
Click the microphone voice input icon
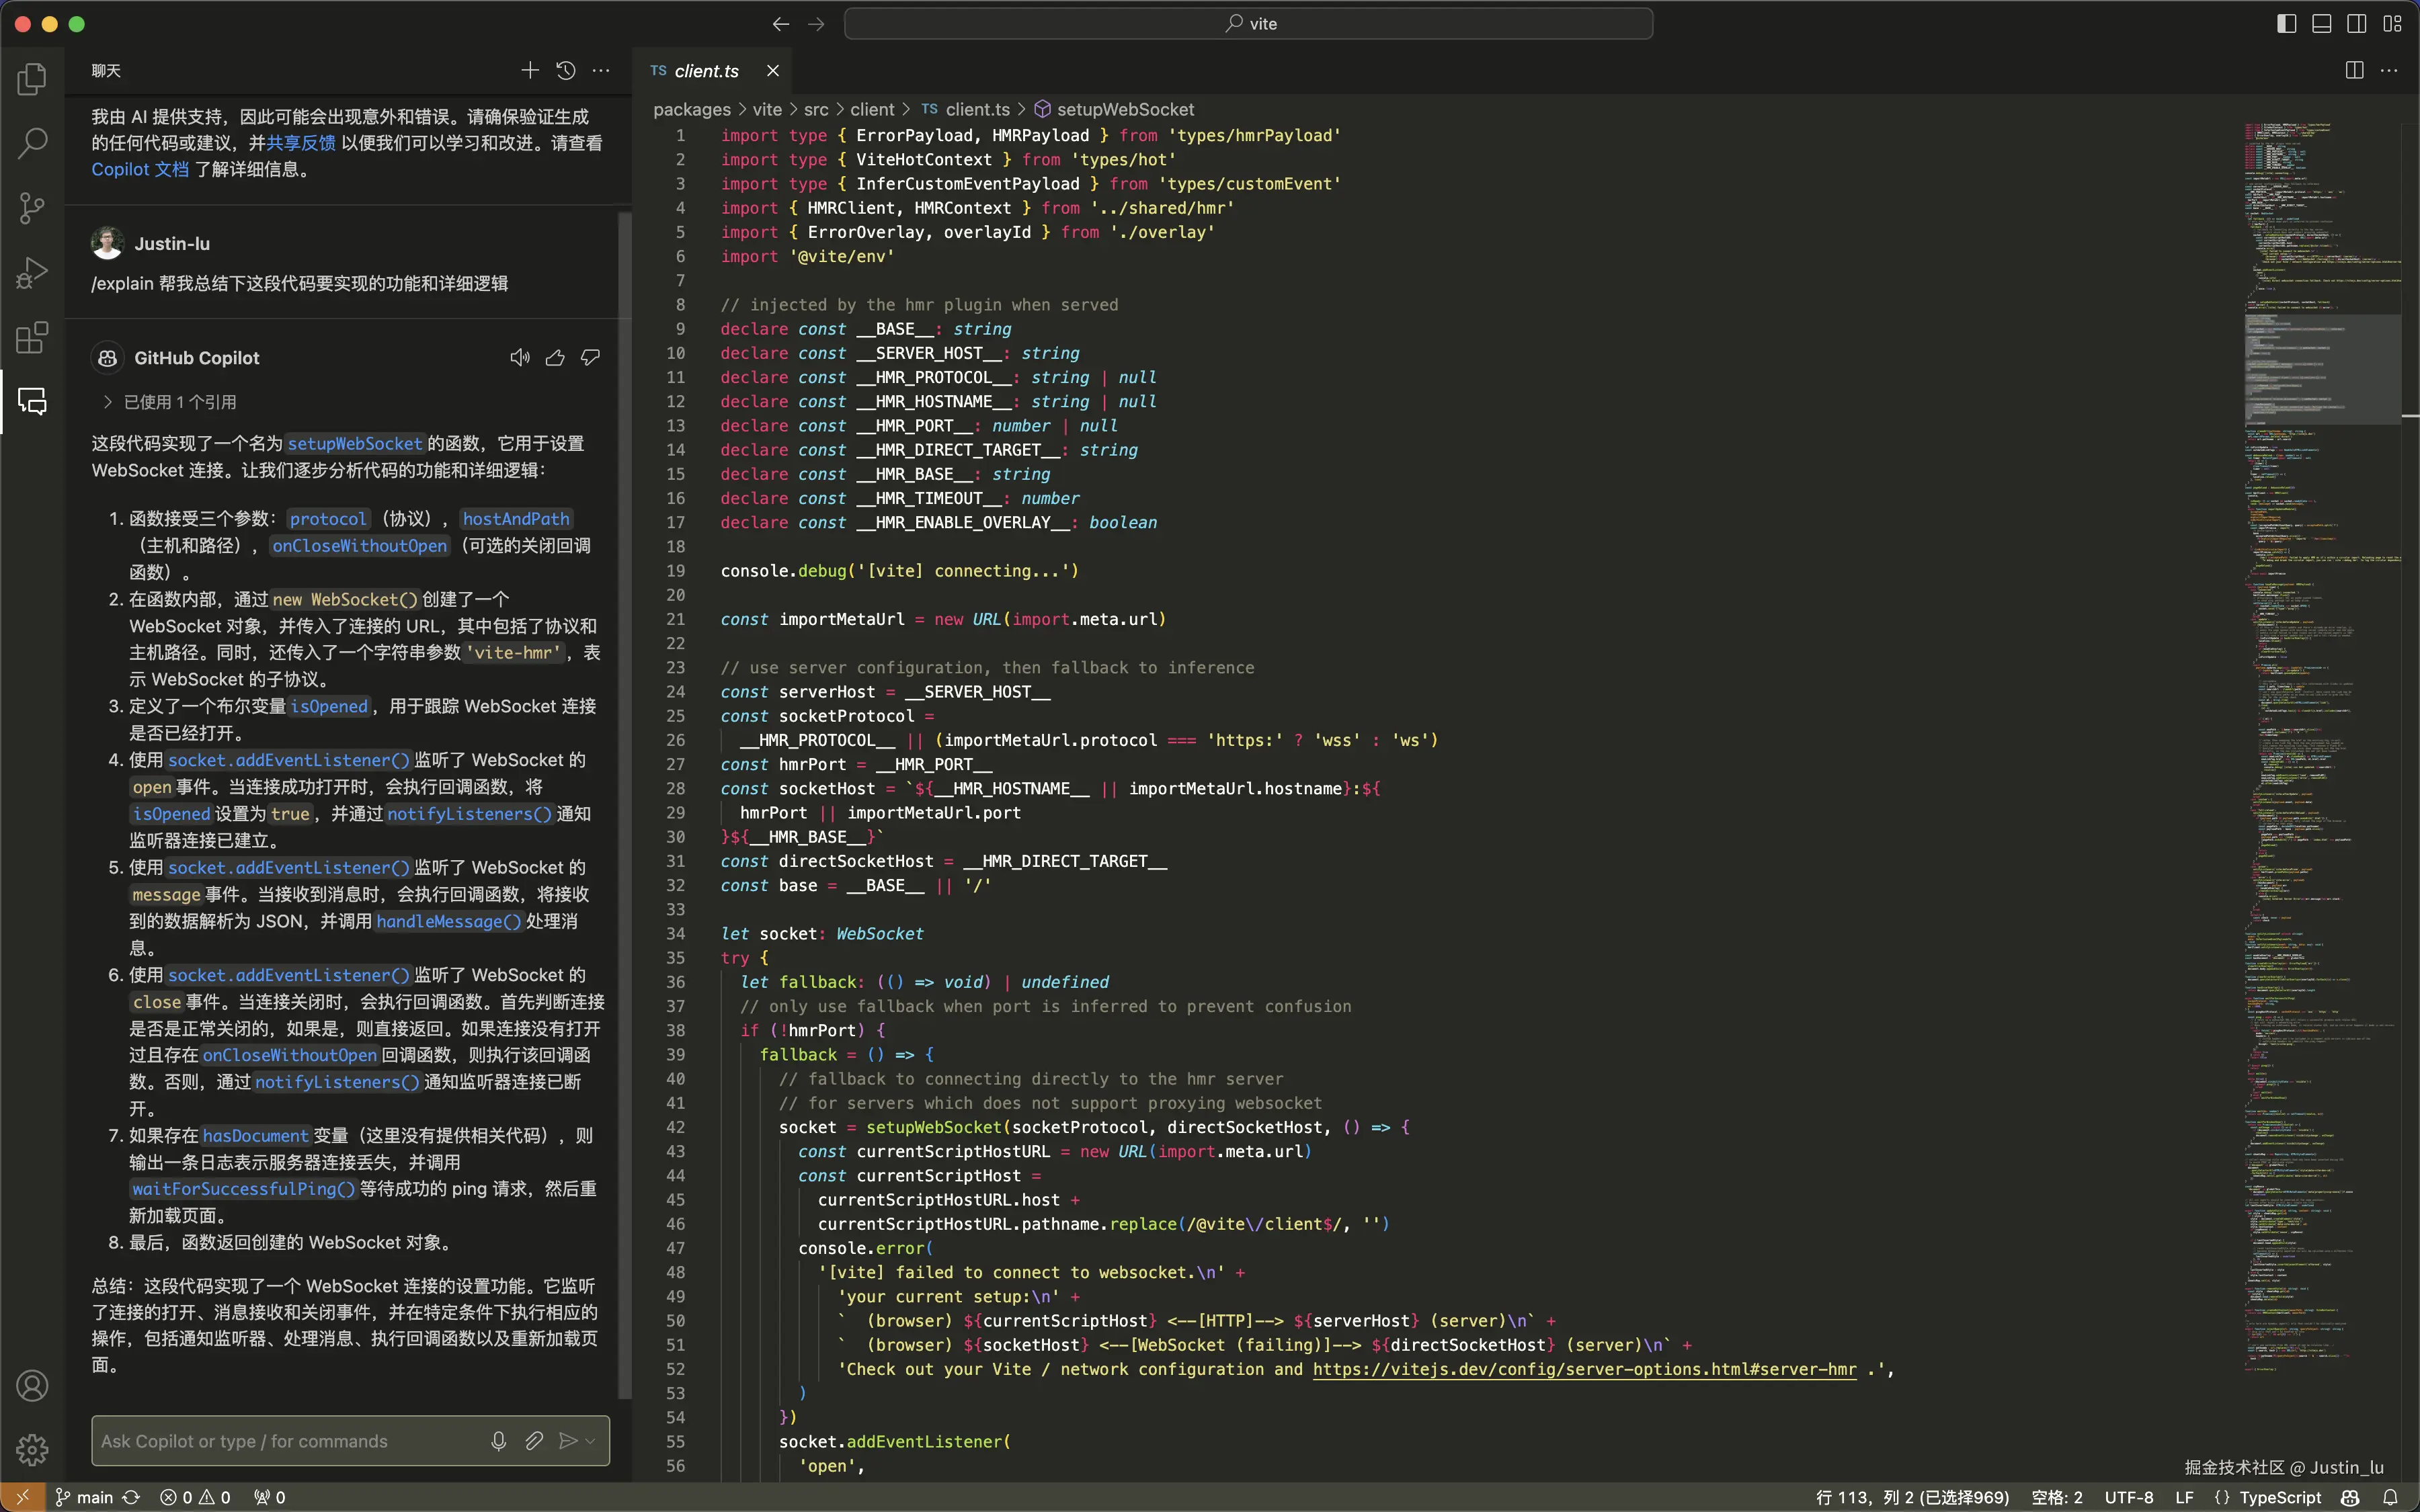[498, 1441]
